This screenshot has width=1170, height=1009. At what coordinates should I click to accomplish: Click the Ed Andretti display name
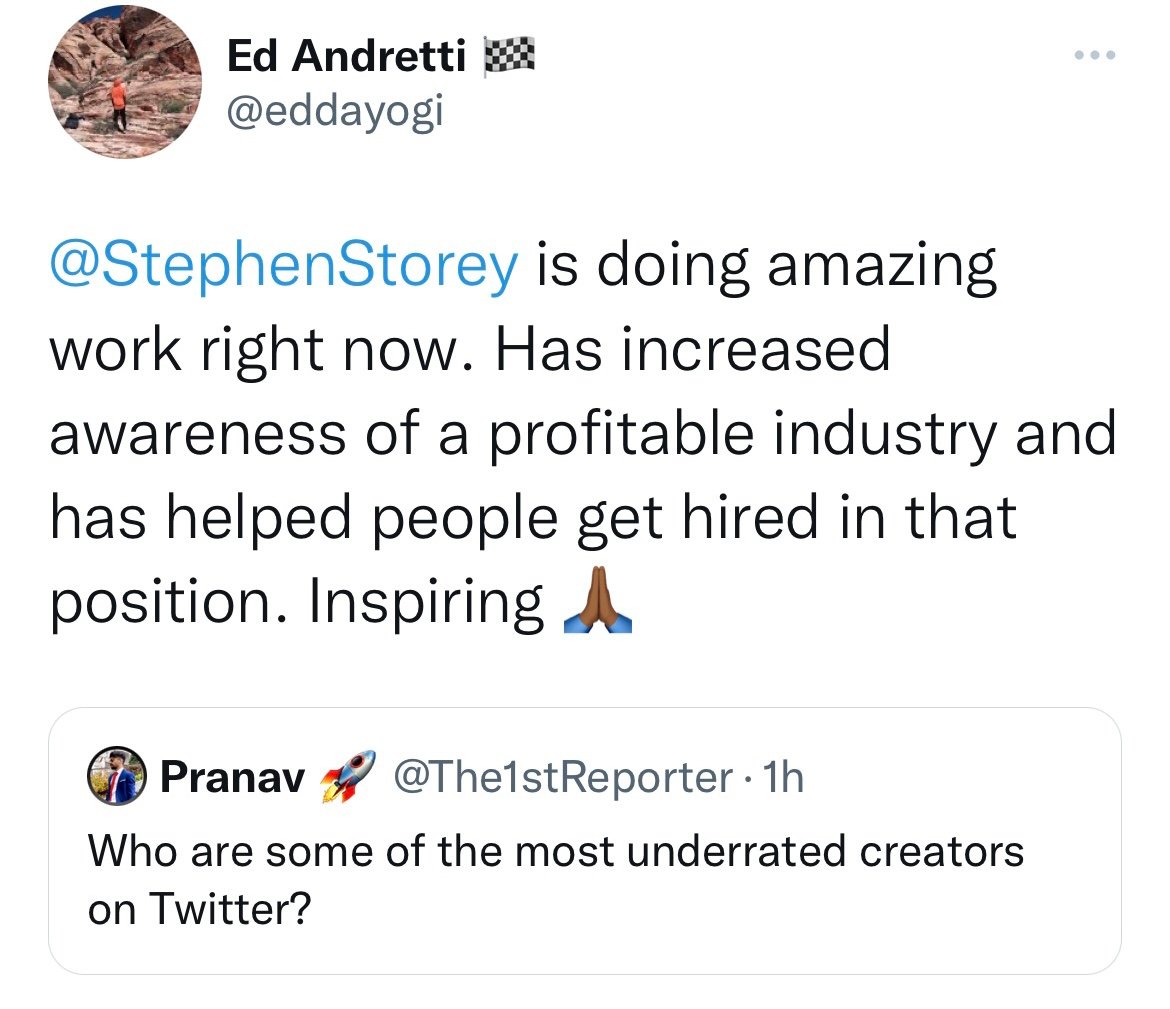coord(347,59)
